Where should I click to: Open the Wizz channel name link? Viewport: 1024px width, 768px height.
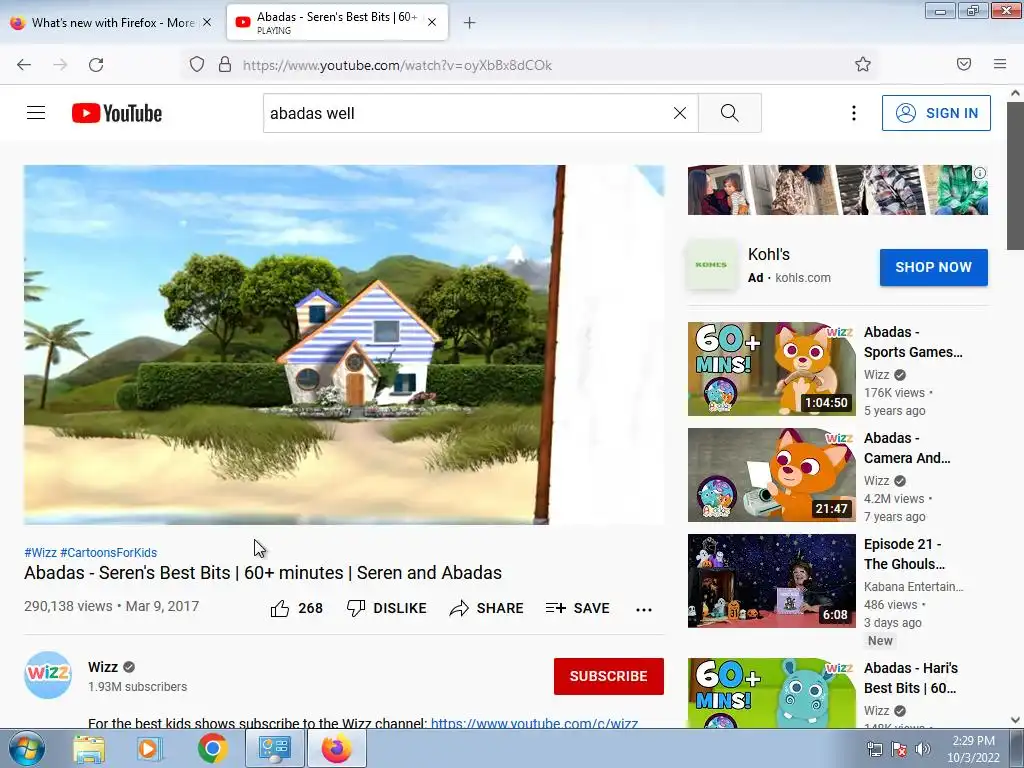pos(103,667)
